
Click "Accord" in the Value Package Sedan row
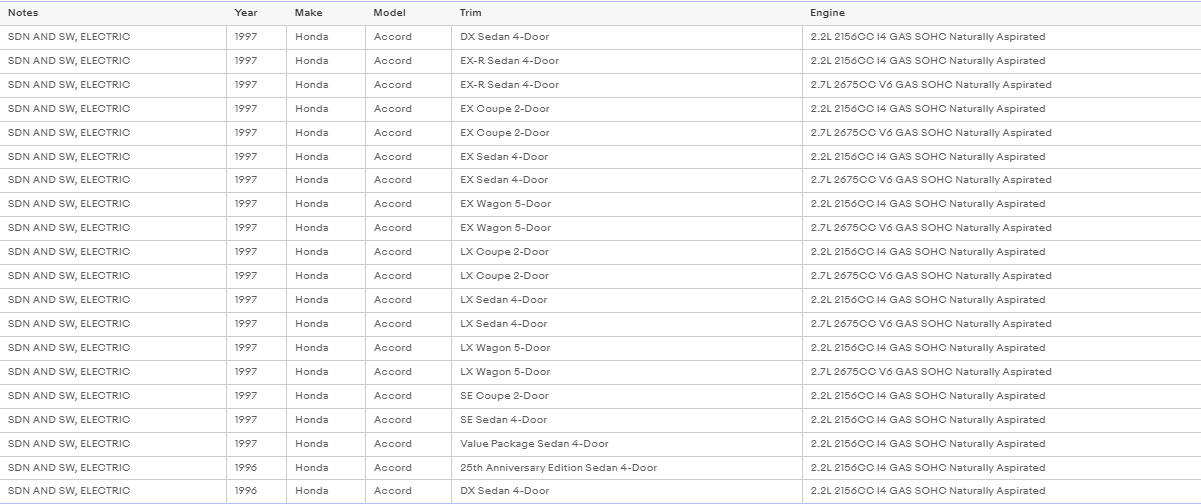393,444
